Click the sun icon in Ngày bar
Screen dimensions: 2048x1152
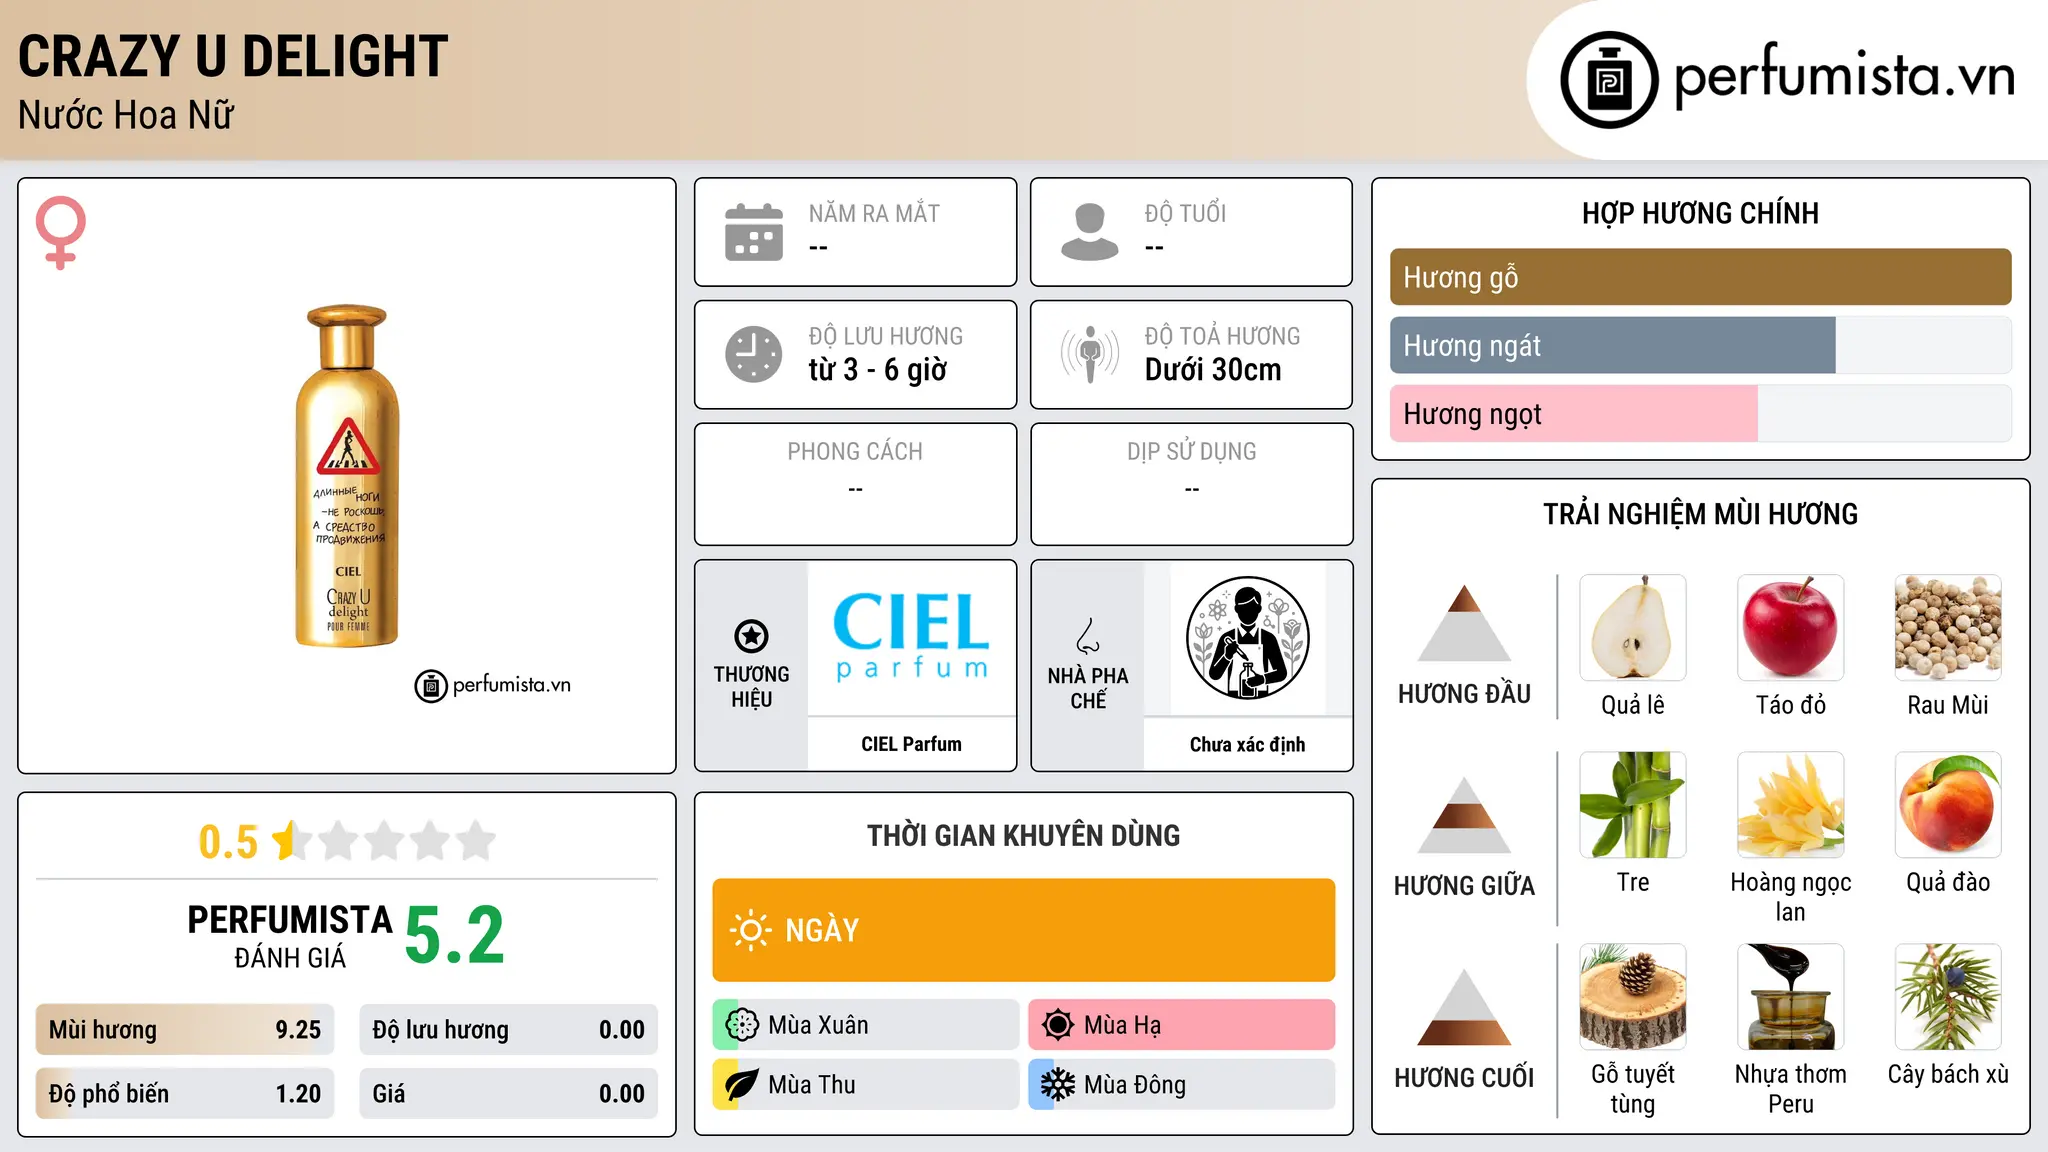pos(750,930)
